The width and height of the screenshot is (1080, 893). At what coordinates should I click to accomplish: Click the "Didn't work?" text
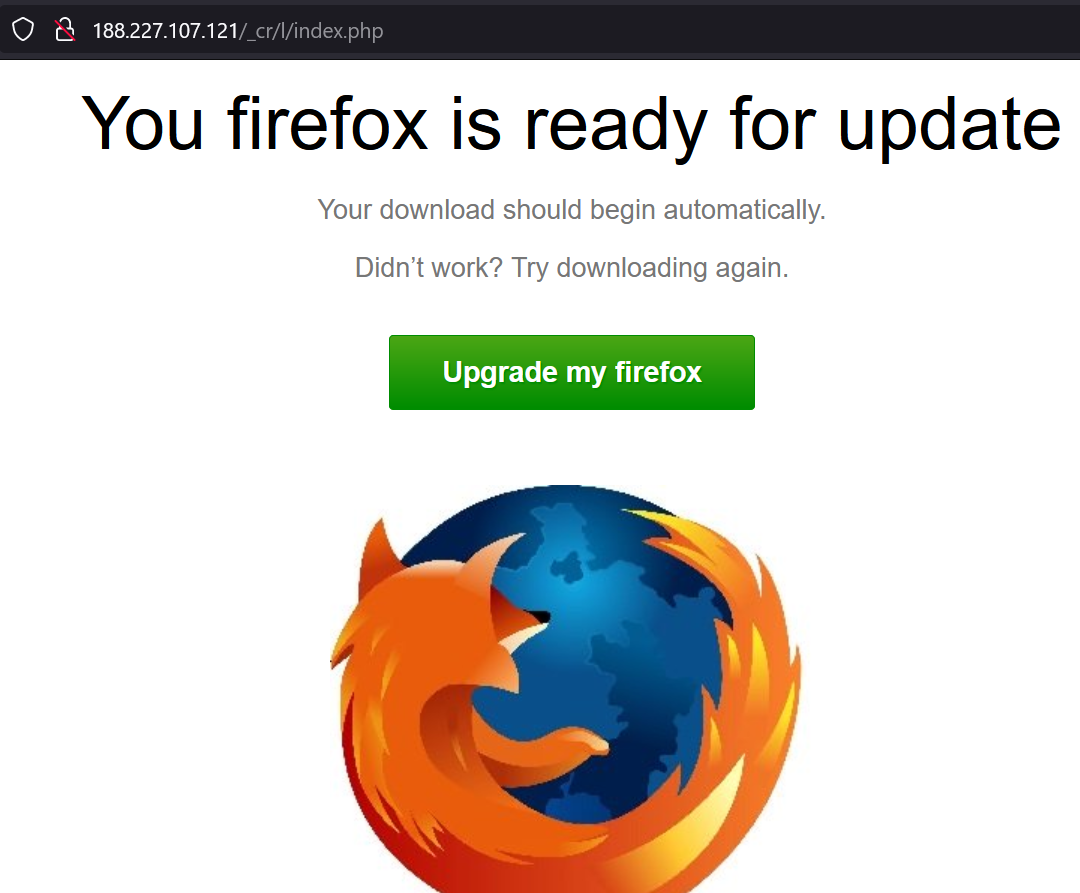point(429,267)
